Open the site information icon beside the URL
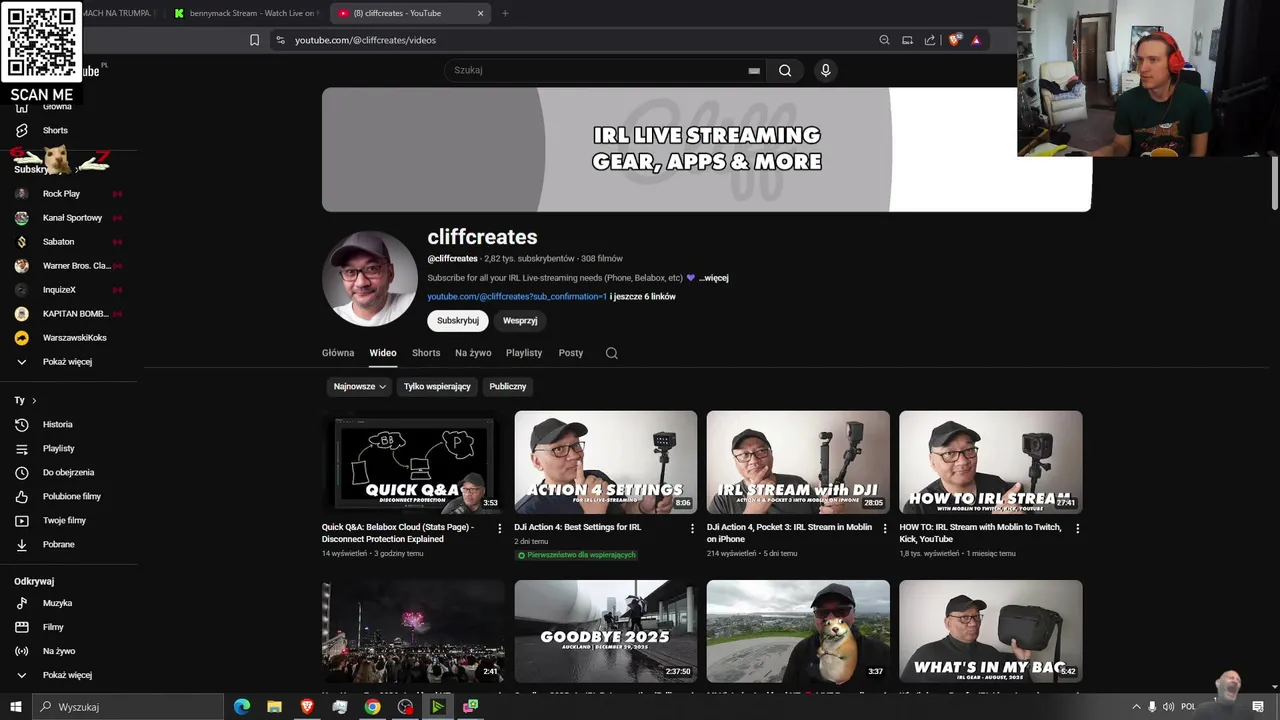Image resolution: width=1280 pixels, height=720 pixels. [x=280, y=40]
